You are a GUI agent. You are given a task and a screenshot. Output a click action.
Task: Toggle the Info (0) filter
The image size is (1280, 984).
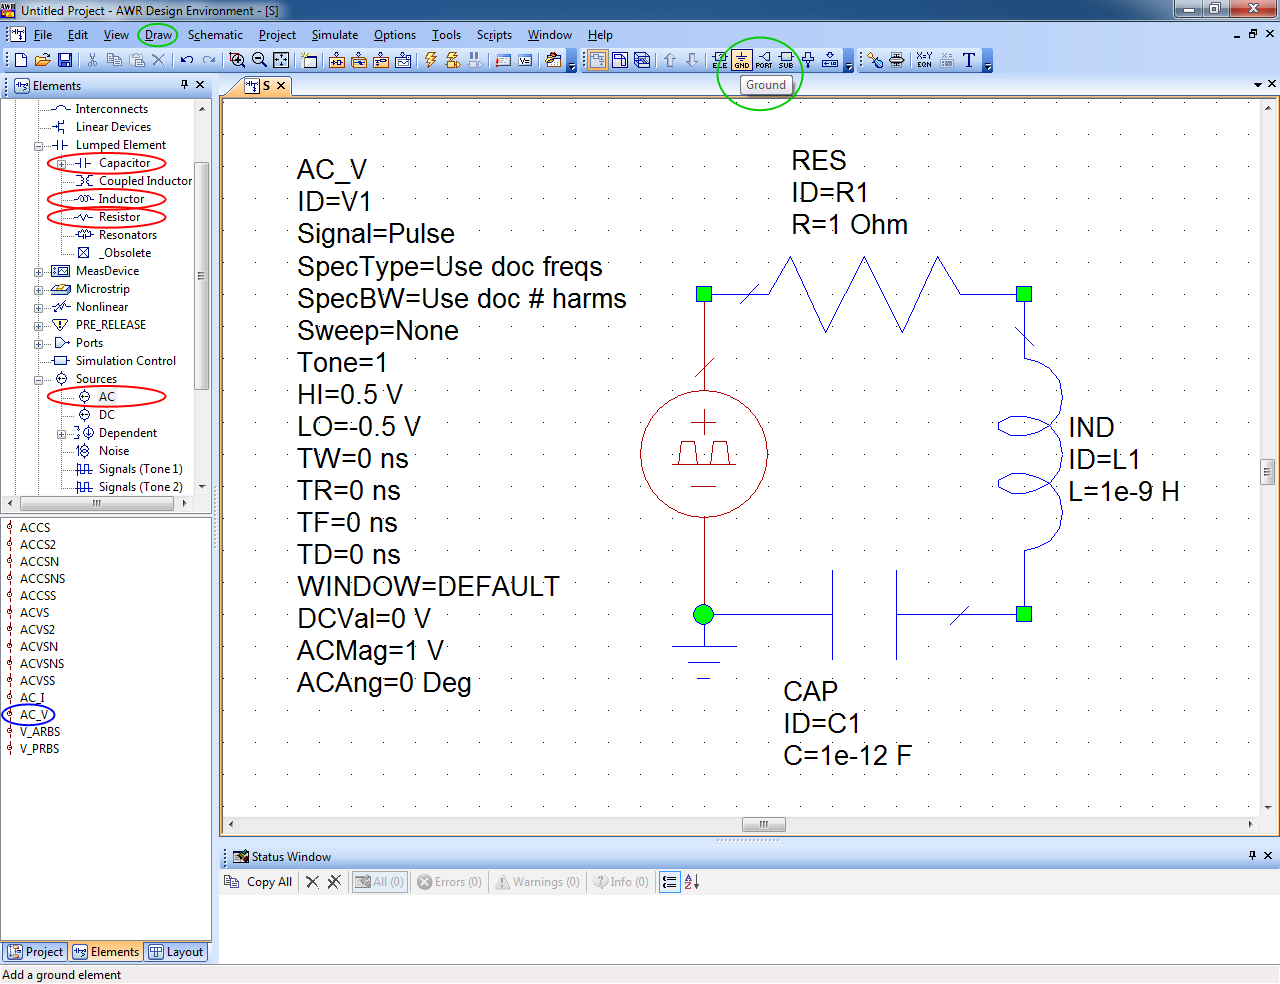[621, 882]
